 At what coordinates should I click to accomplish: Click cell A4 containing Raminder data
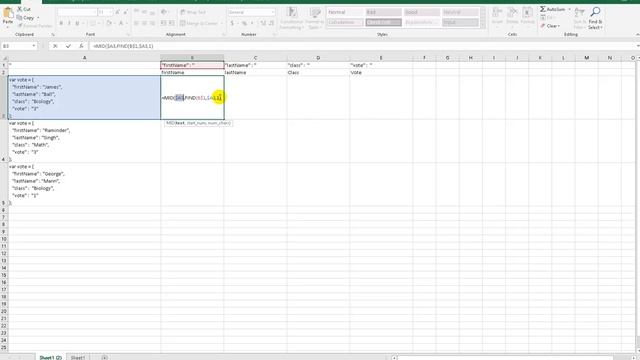click(84, 141)
